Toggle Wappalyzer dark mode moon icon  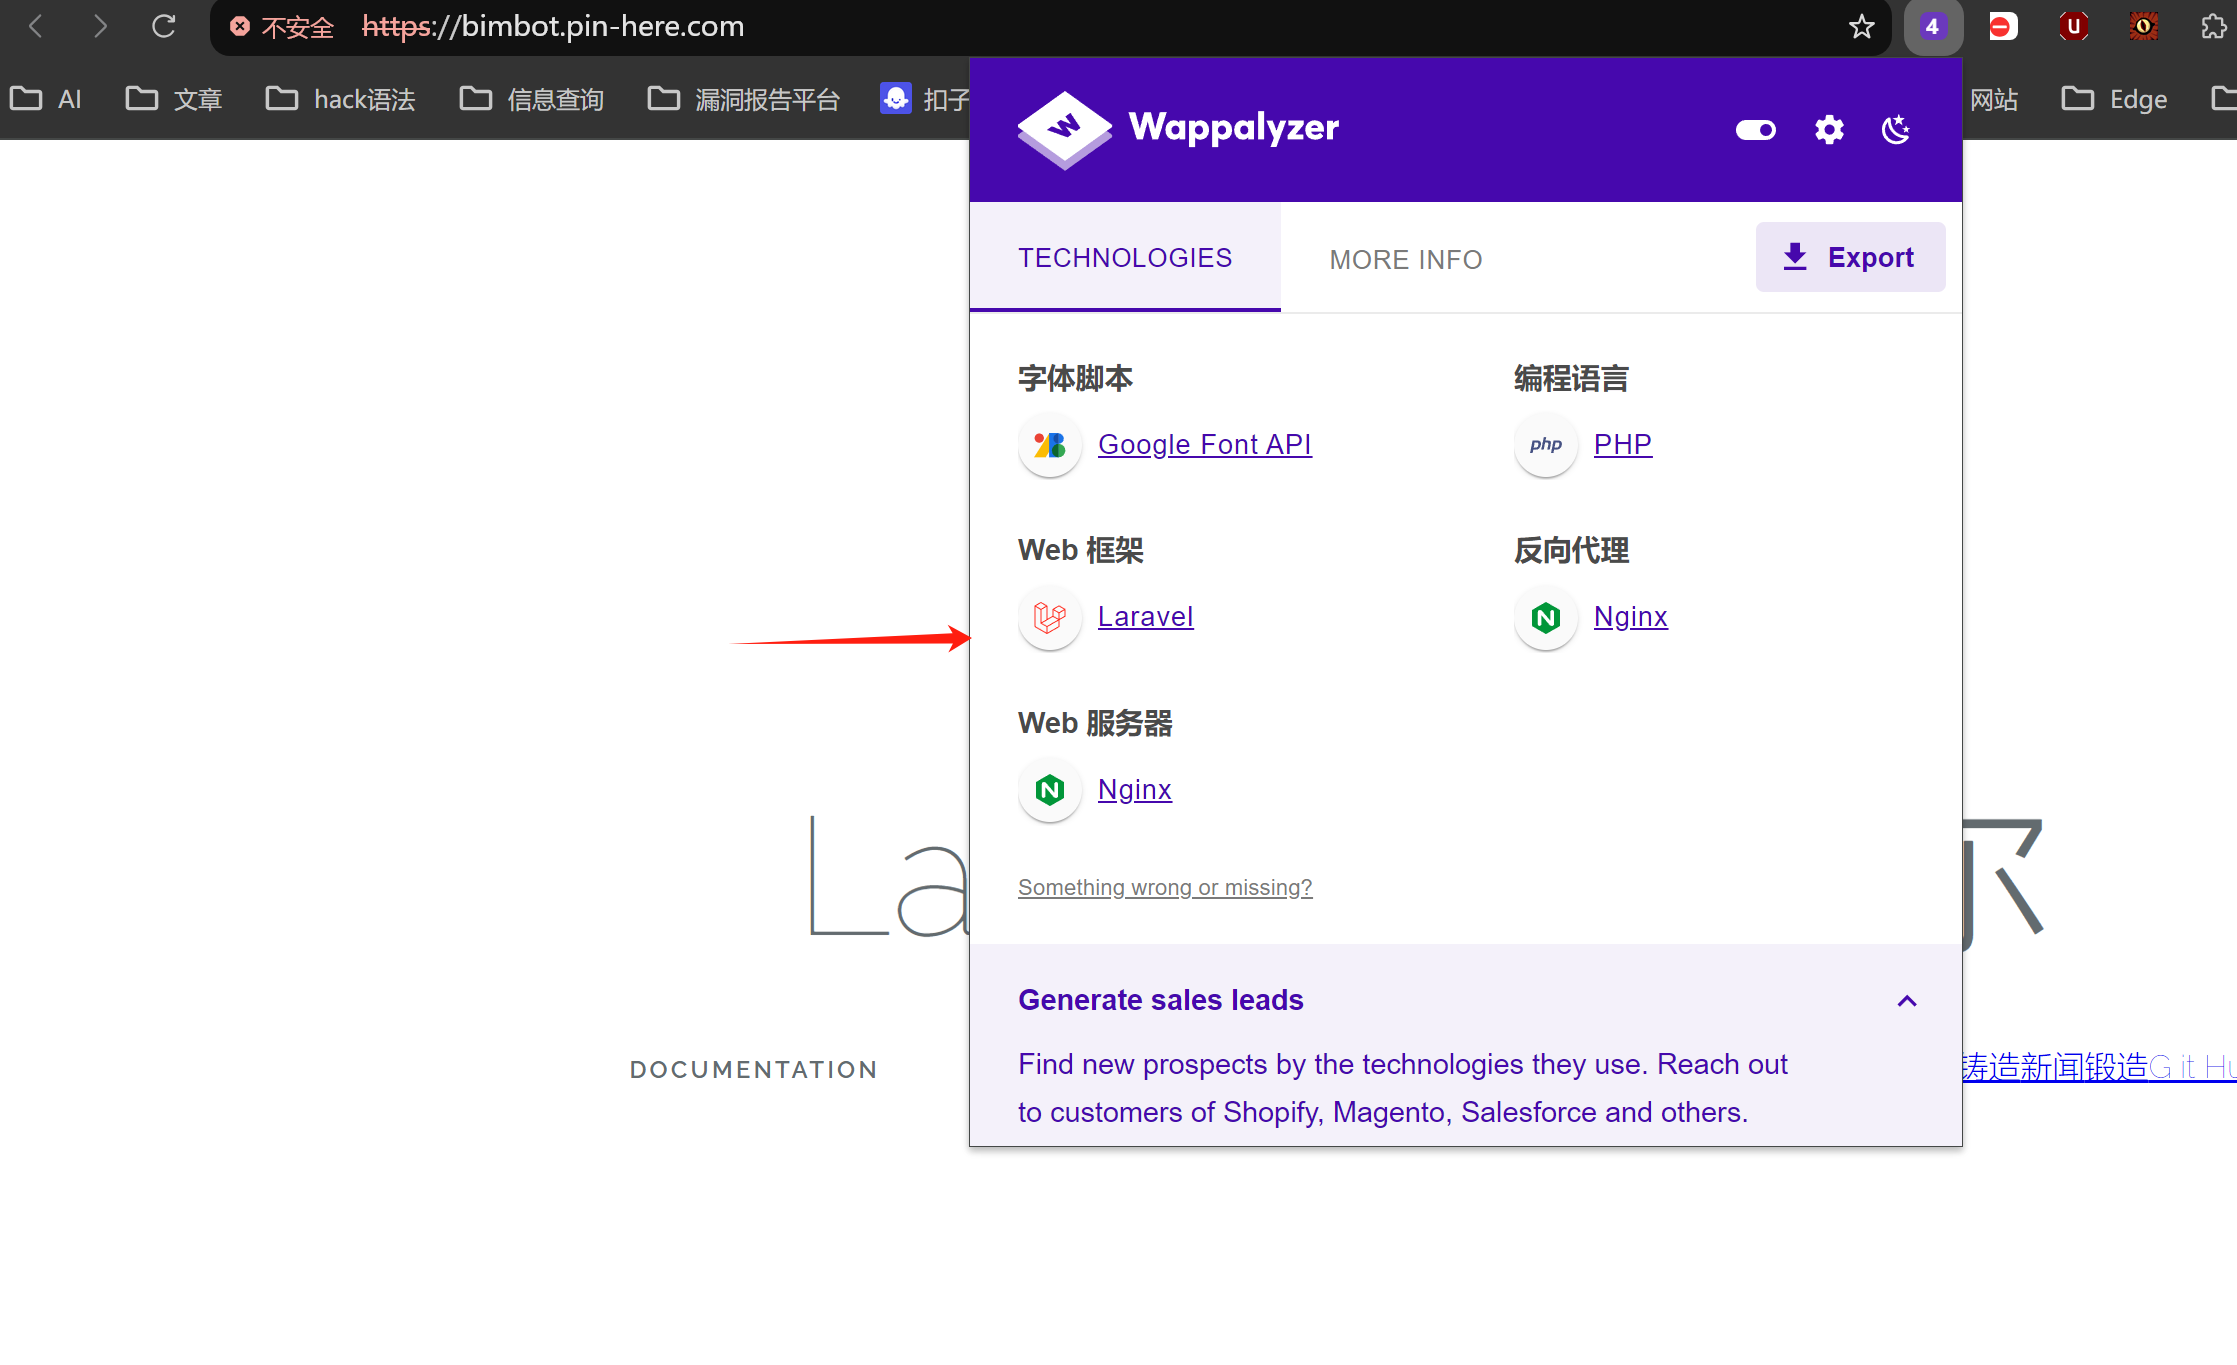click(x=1896, y=130)
